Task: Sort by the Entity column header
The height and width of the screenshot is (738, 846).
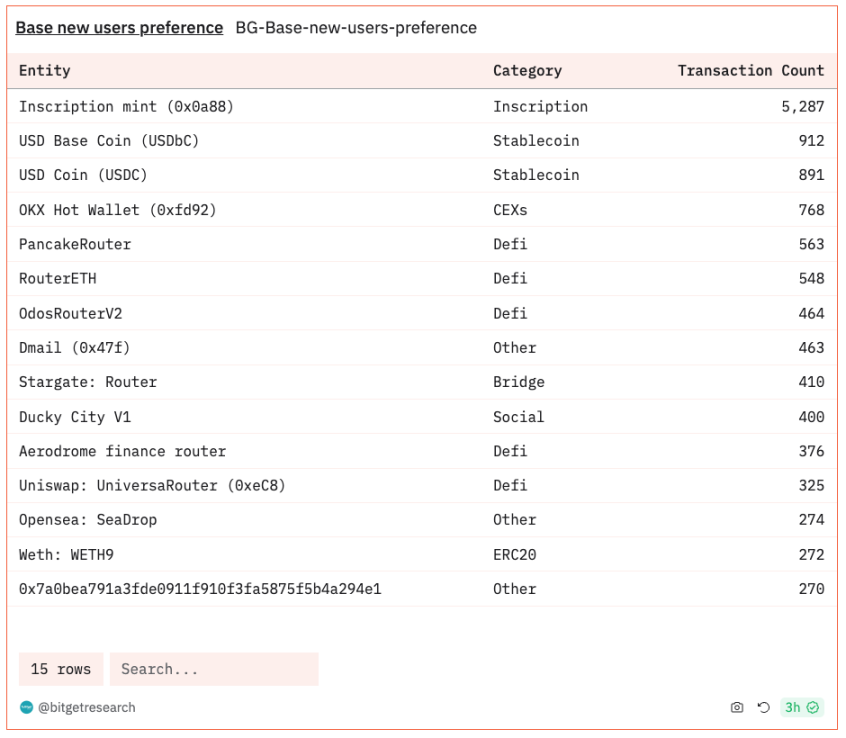Action: point(45,71)
